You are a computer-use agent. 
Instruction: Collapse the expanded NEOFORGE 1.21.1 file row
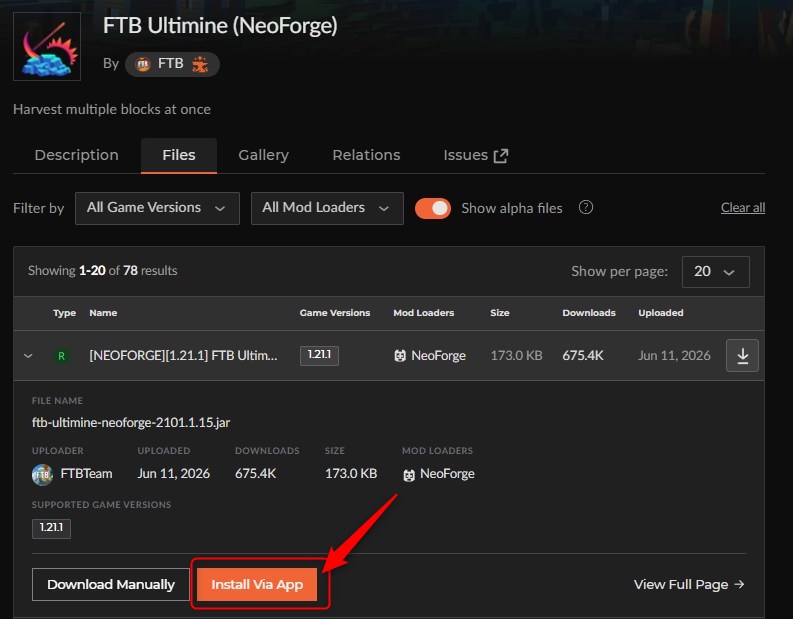coord(28,356)
